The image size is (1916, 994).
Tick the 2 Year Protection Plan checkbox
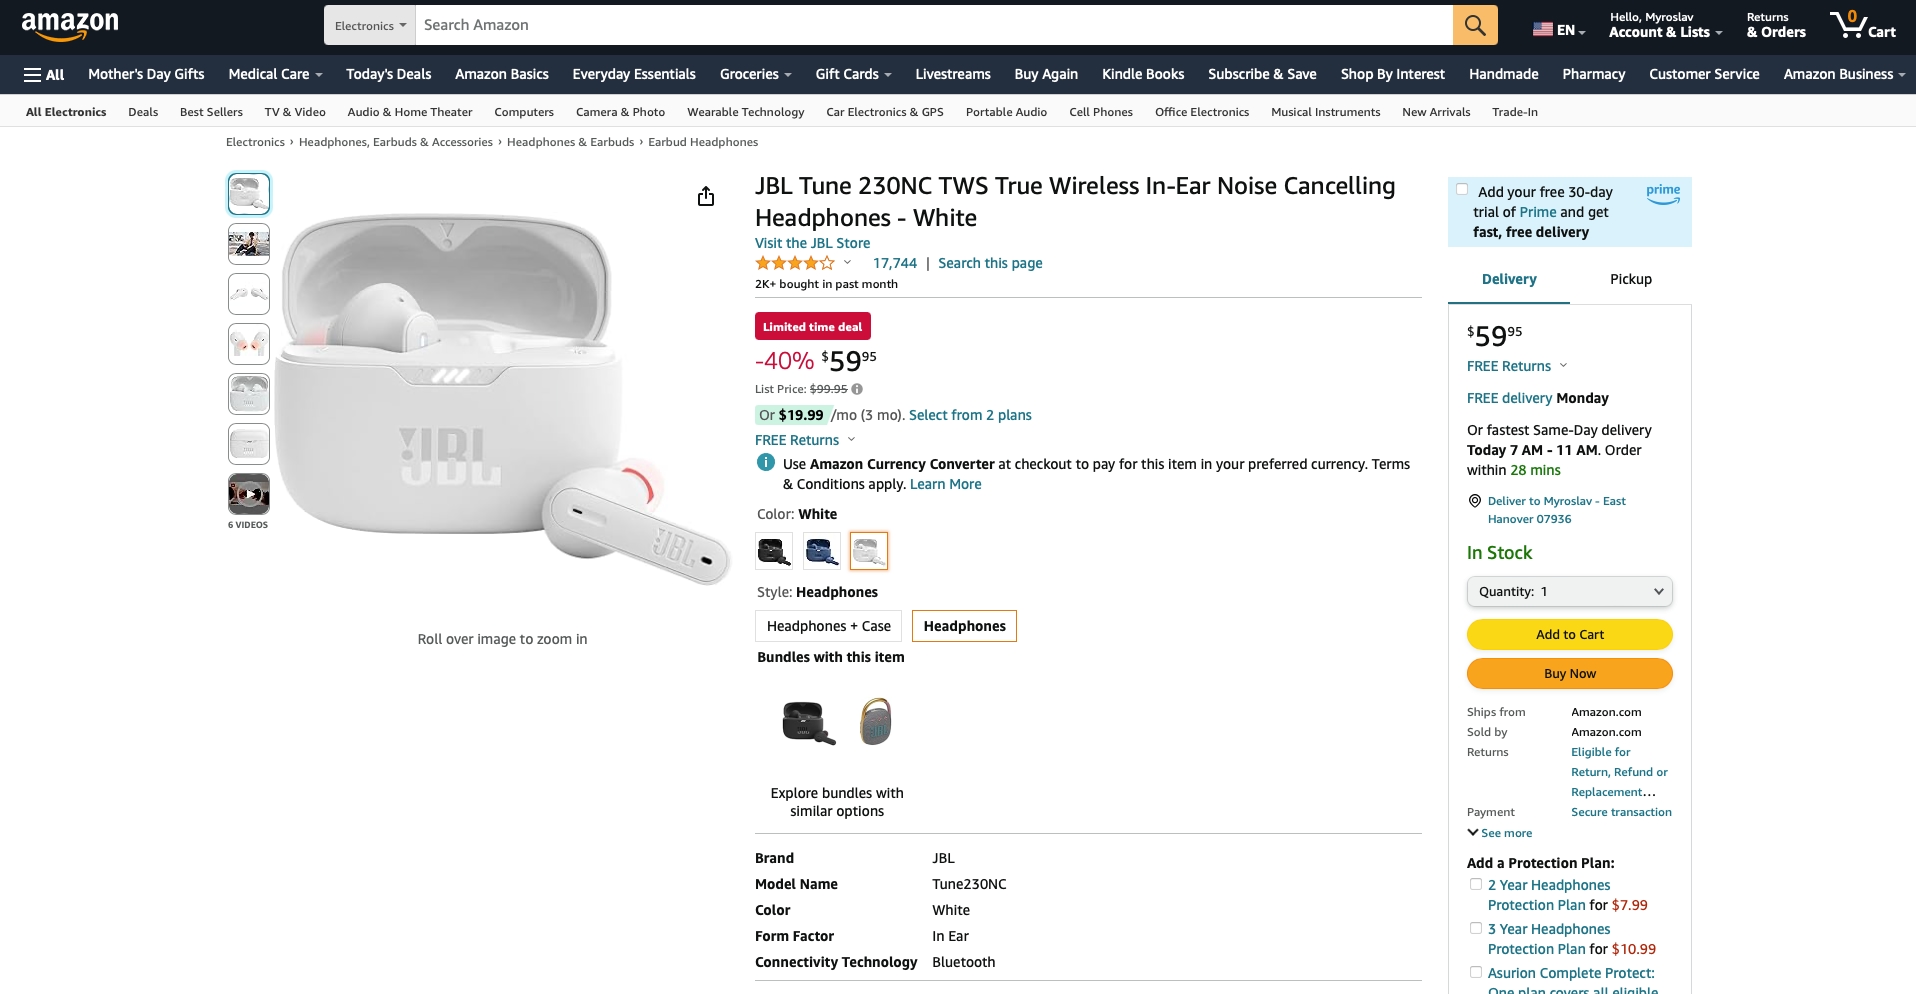click(1475, 885)
